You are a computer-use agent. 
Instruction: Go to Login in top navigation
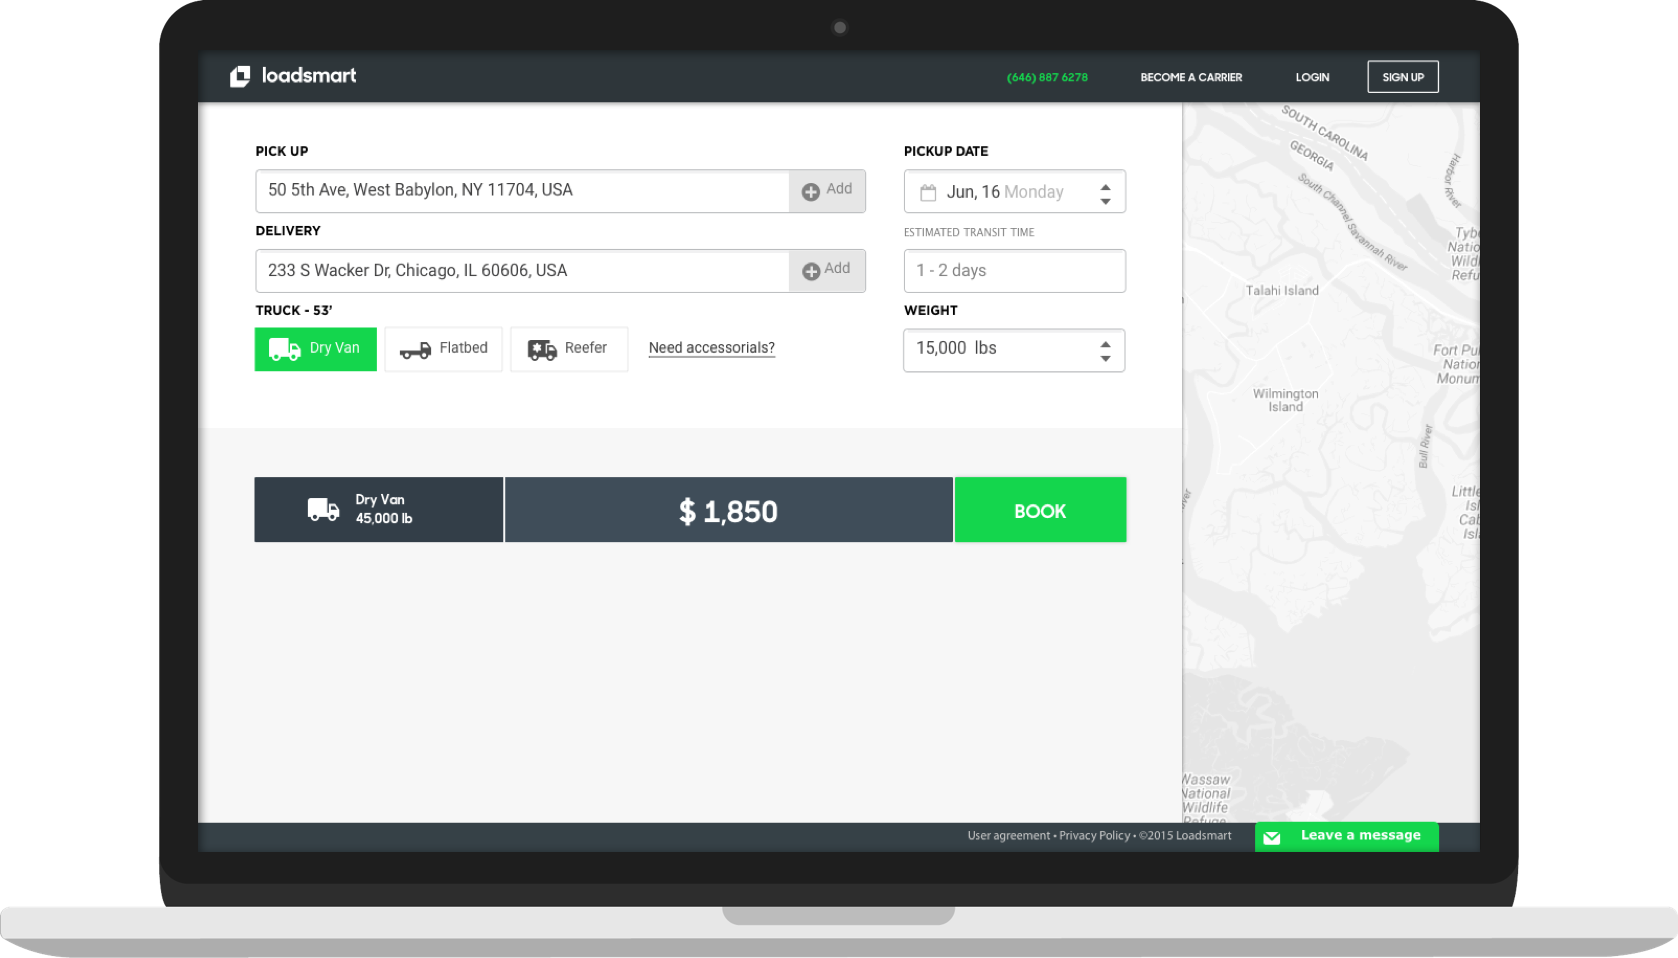(1312, 77)
